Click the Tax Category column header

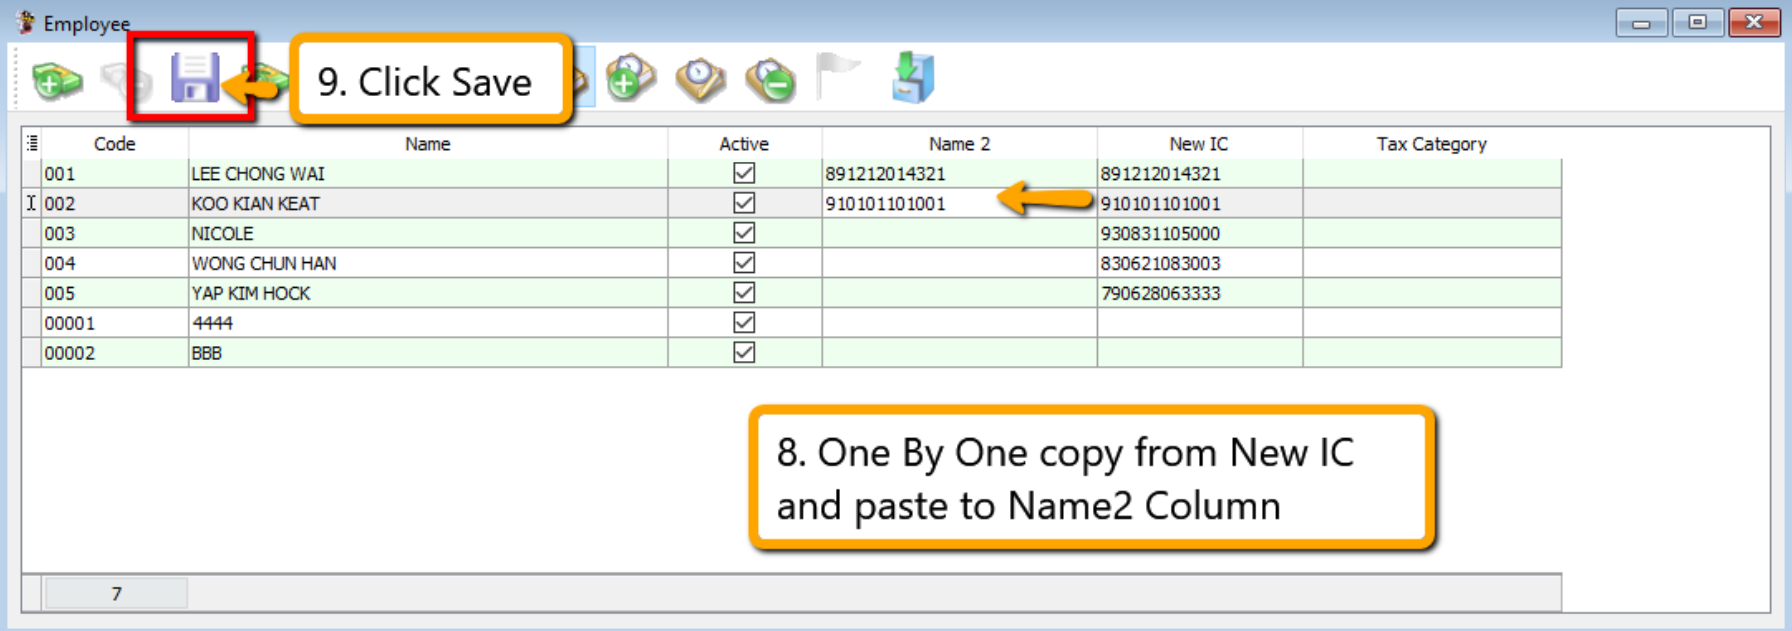(x=1430, y=144)
